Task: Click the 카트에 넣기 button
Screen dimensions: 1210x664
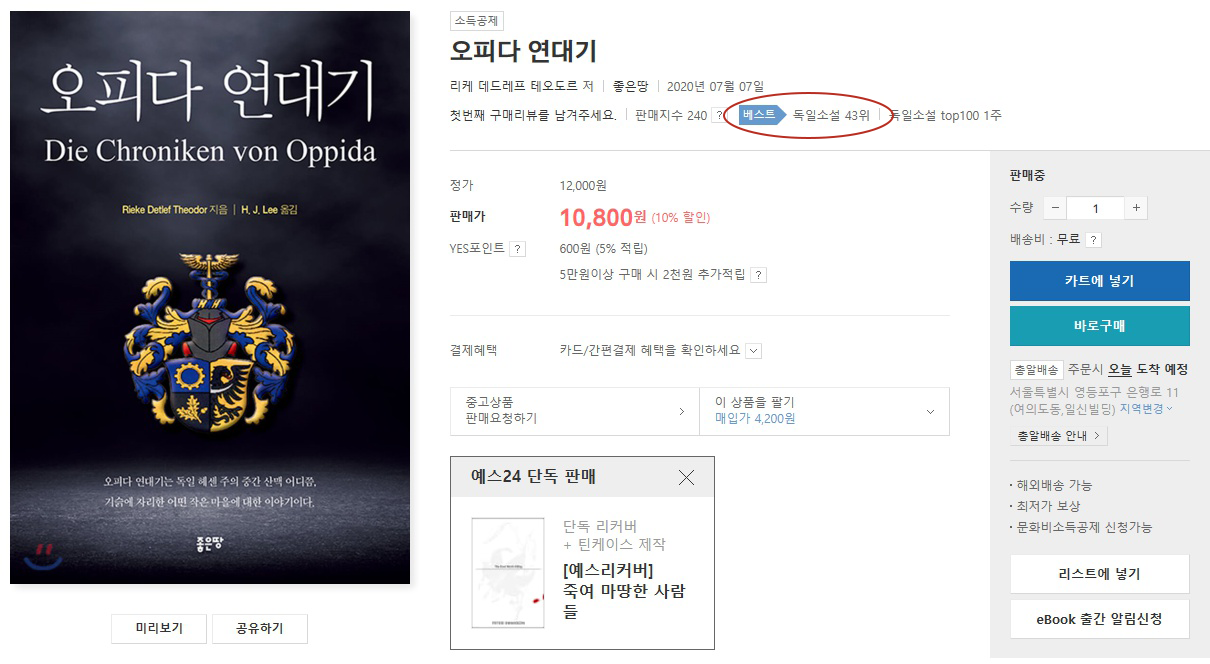Action: click(1099, 281)
